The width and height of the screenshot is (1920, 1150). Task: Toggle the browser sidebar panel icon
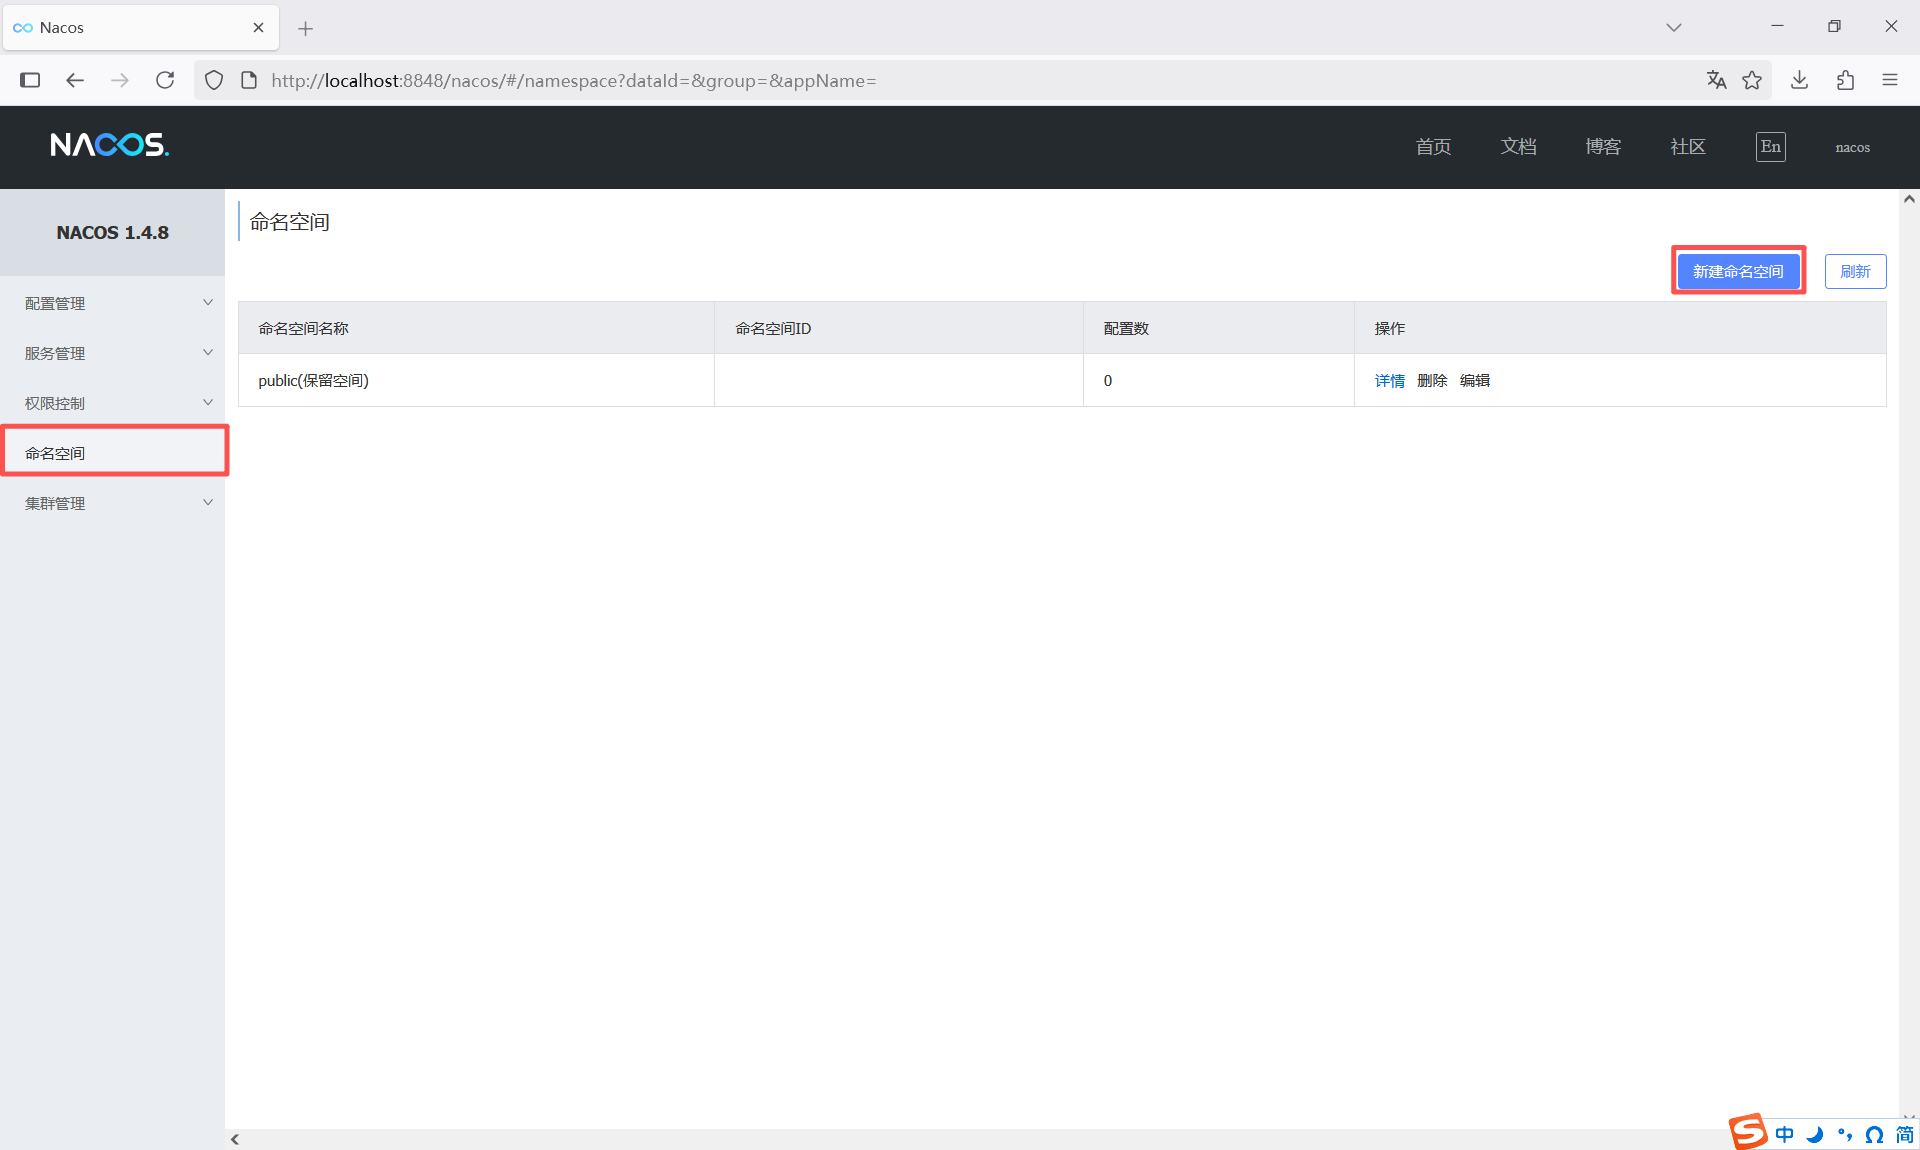[30, 80]
